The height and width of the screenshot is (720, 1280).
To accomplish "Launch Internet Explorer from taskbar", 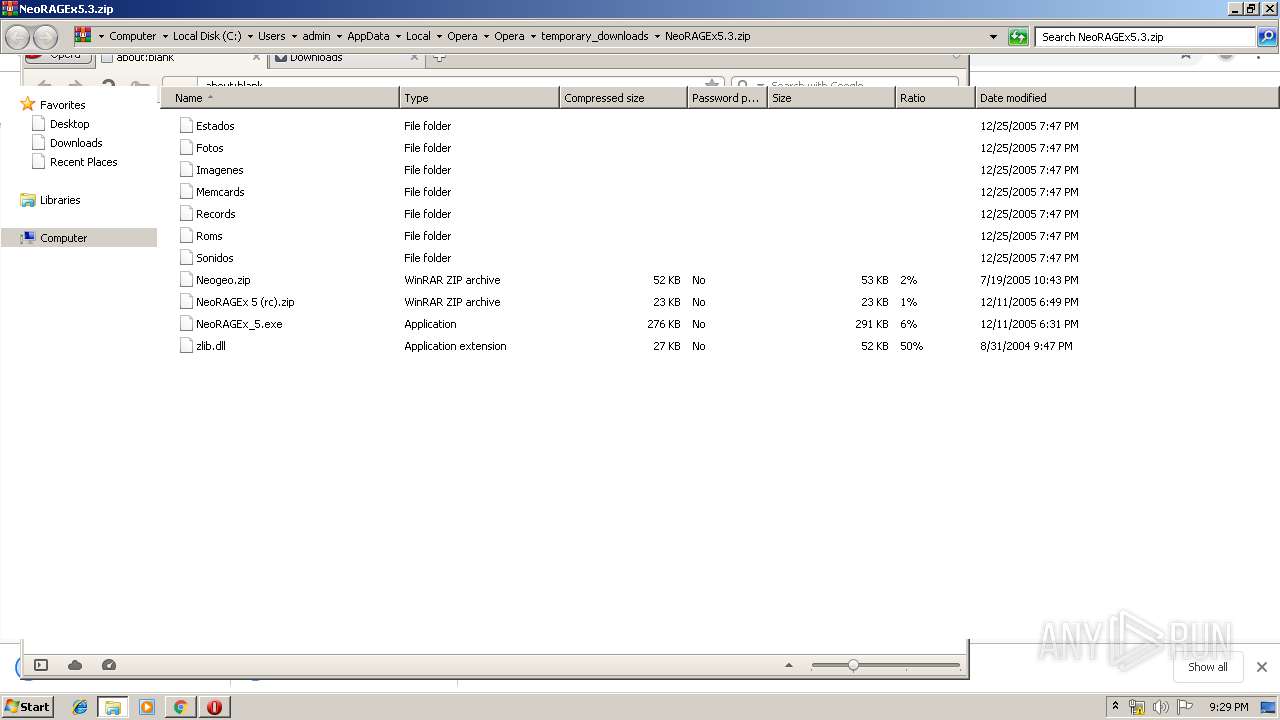I will coord(80,707).
